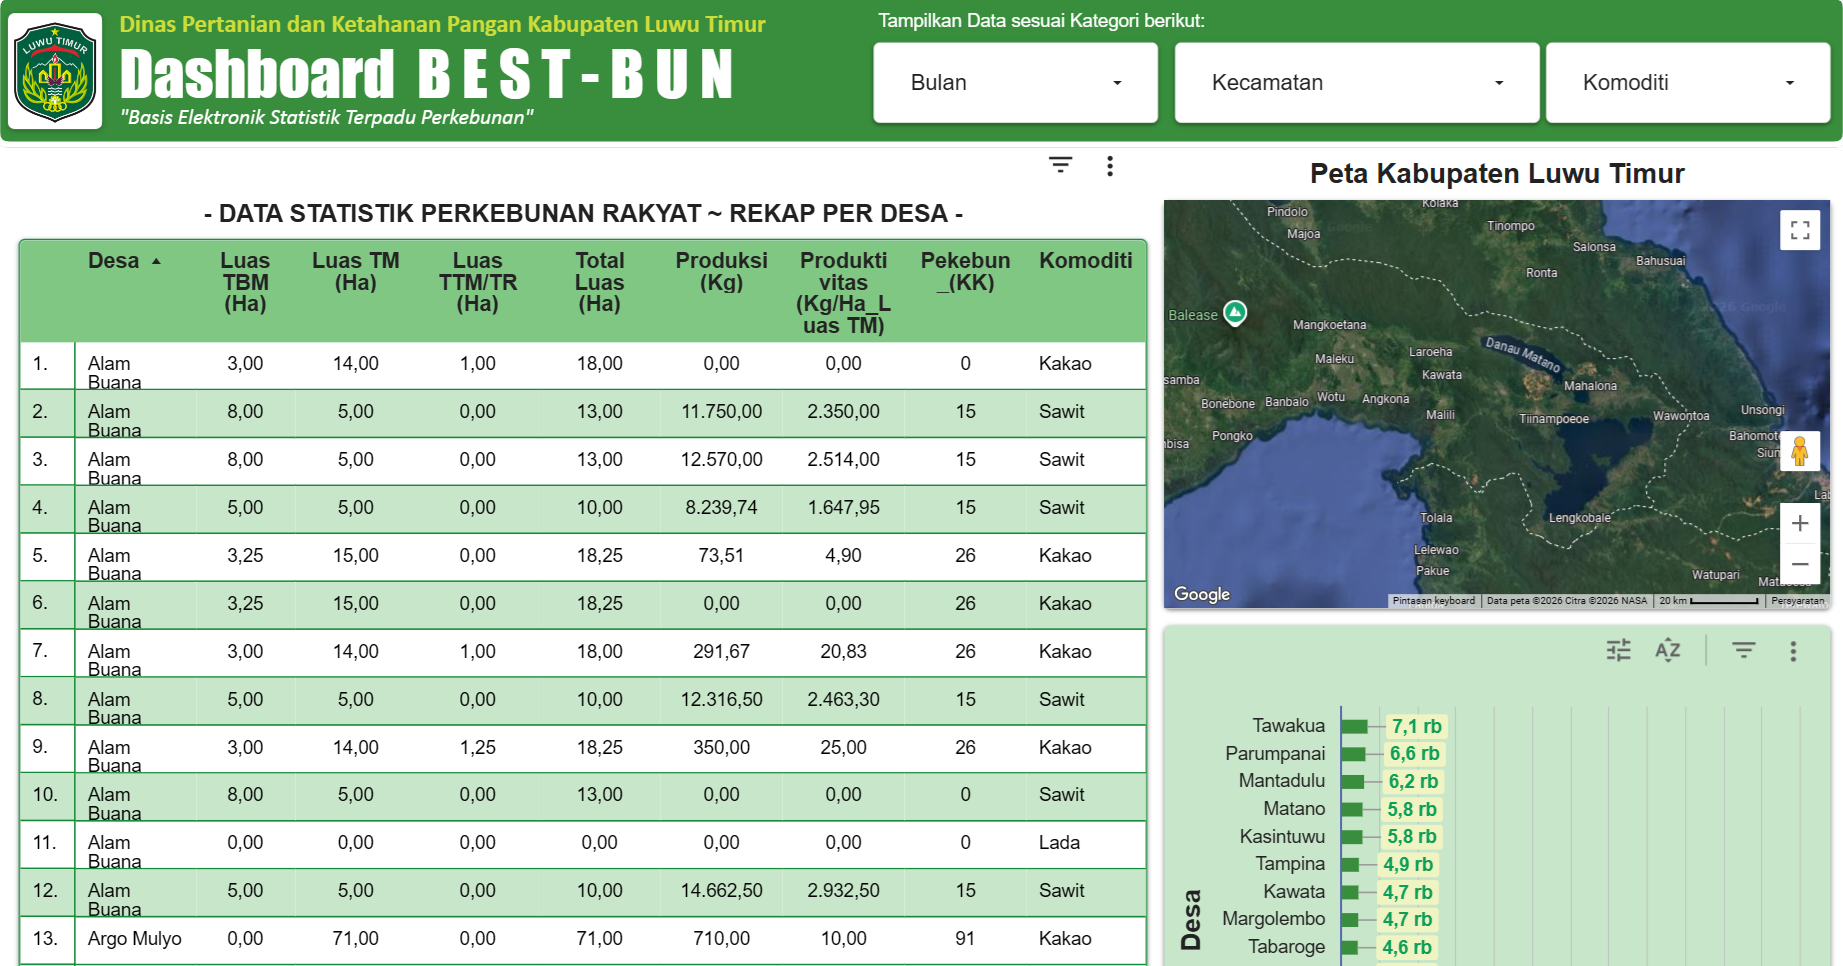
Task: Open the Persyaratan terms link on the map
Action: tap(1797, 601)
